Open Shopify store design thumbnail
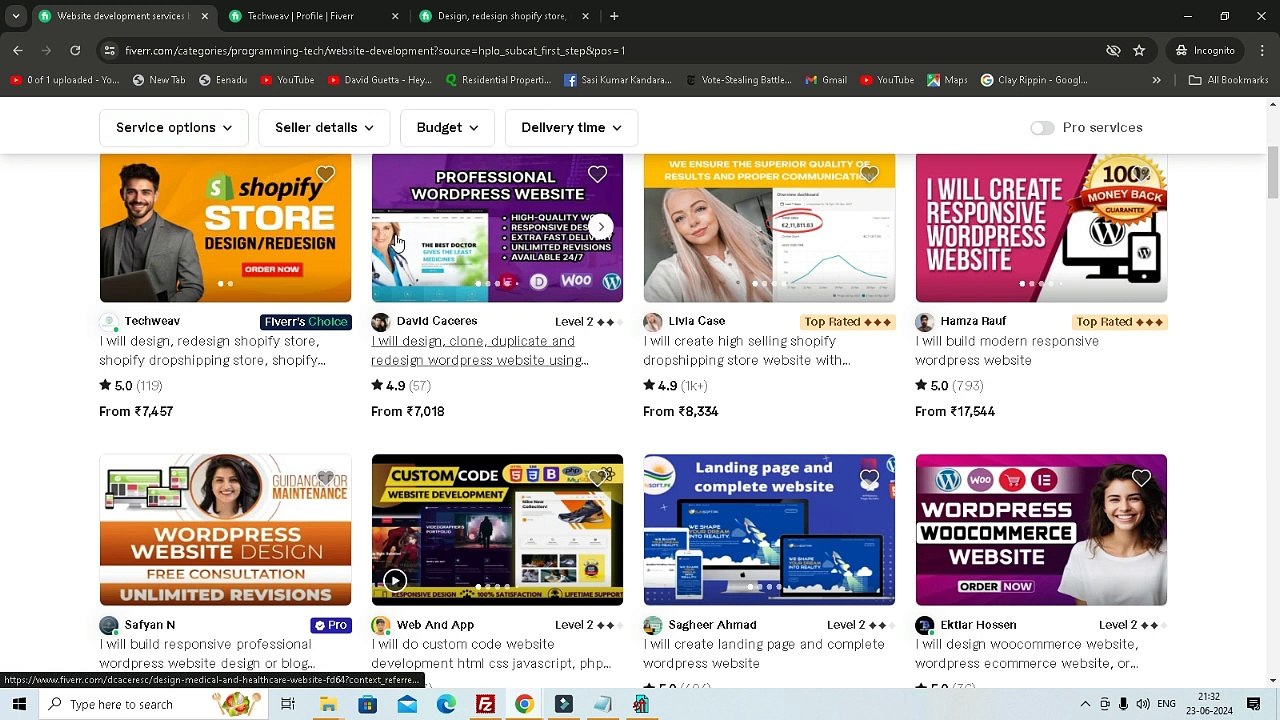This screenshot has height=720, width=1280. (x=225, y=228)
